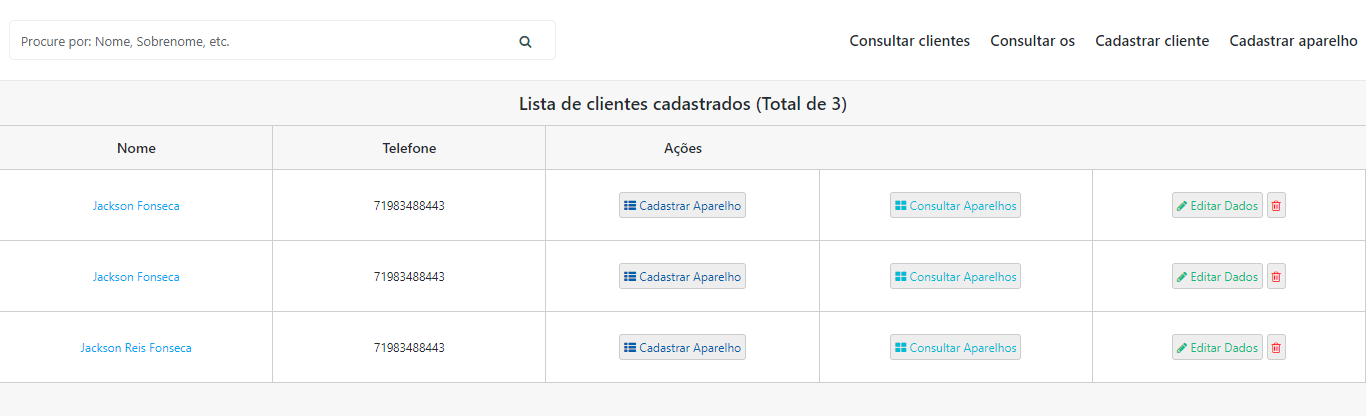Screen dimensions: 1366x416
Task: Edit data for second Jackson Fonseca row
Action: point(1217,277)
